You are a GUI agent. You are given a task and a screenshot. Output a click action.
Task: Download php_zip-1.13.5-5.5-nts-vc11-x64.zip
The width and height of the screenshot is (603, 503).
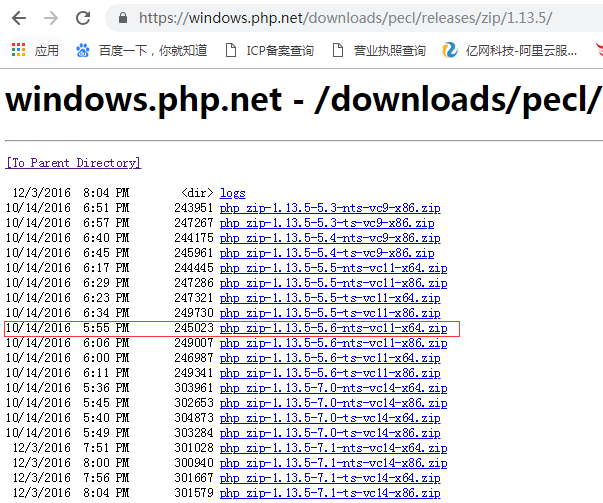click(x=333, y=268)
